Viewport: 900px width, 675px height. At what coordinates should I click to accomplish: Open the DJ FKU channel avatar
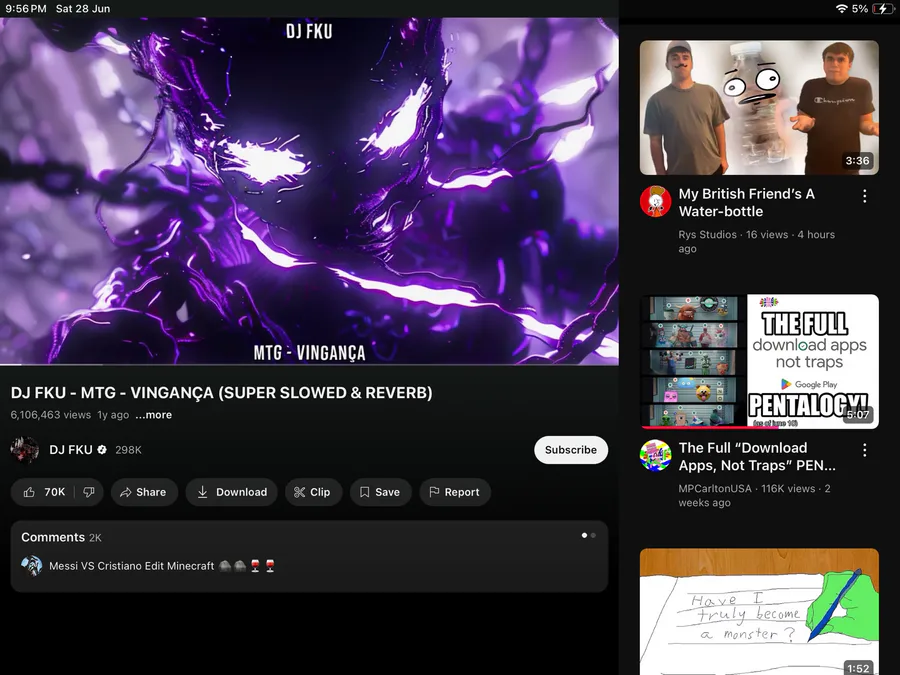point(25,450)
